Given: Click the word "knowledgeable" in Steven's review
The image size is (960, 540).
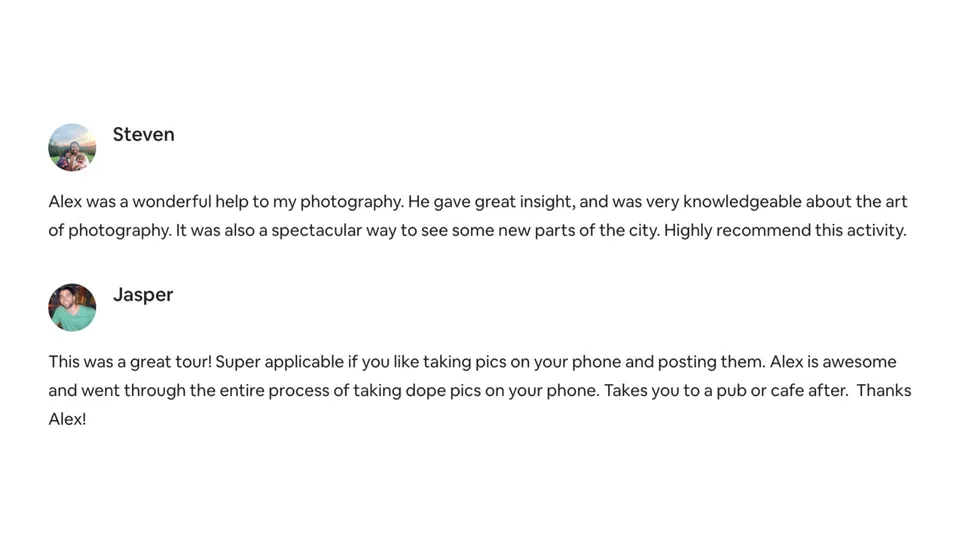Looking at the screenshot, I should coord(742,201).
